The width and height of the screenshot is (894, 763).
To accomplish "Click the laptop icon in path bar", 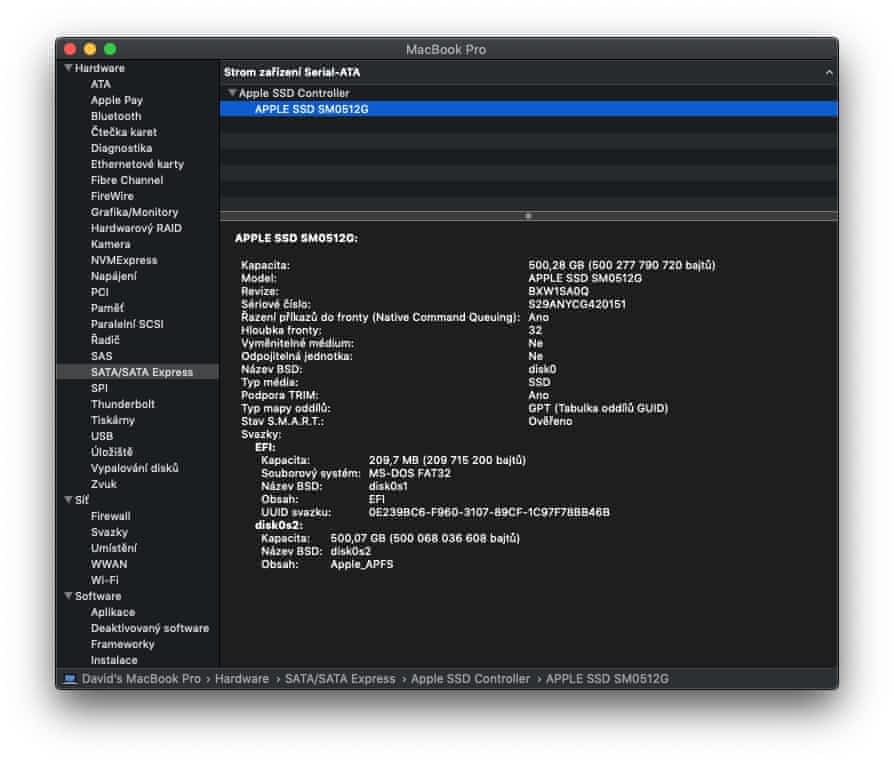I will (69, 679).
